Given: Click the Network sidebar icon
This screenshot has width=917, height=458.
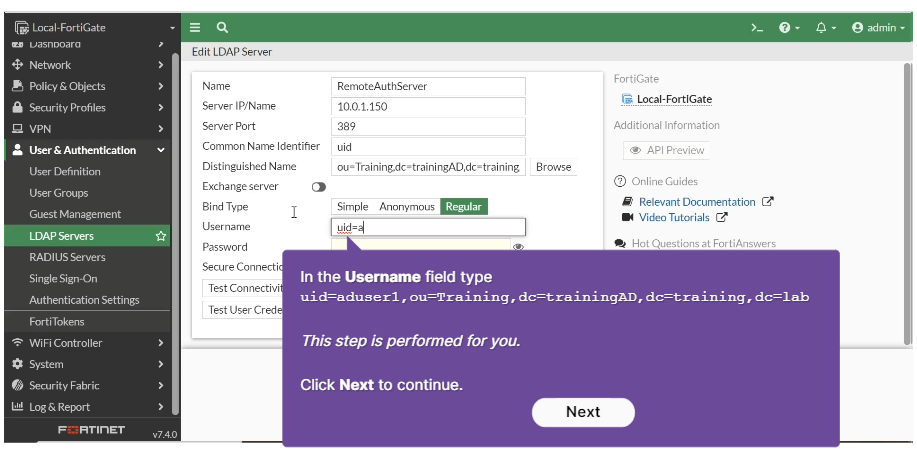Looking at the screenshot, I should coord(18,65).
